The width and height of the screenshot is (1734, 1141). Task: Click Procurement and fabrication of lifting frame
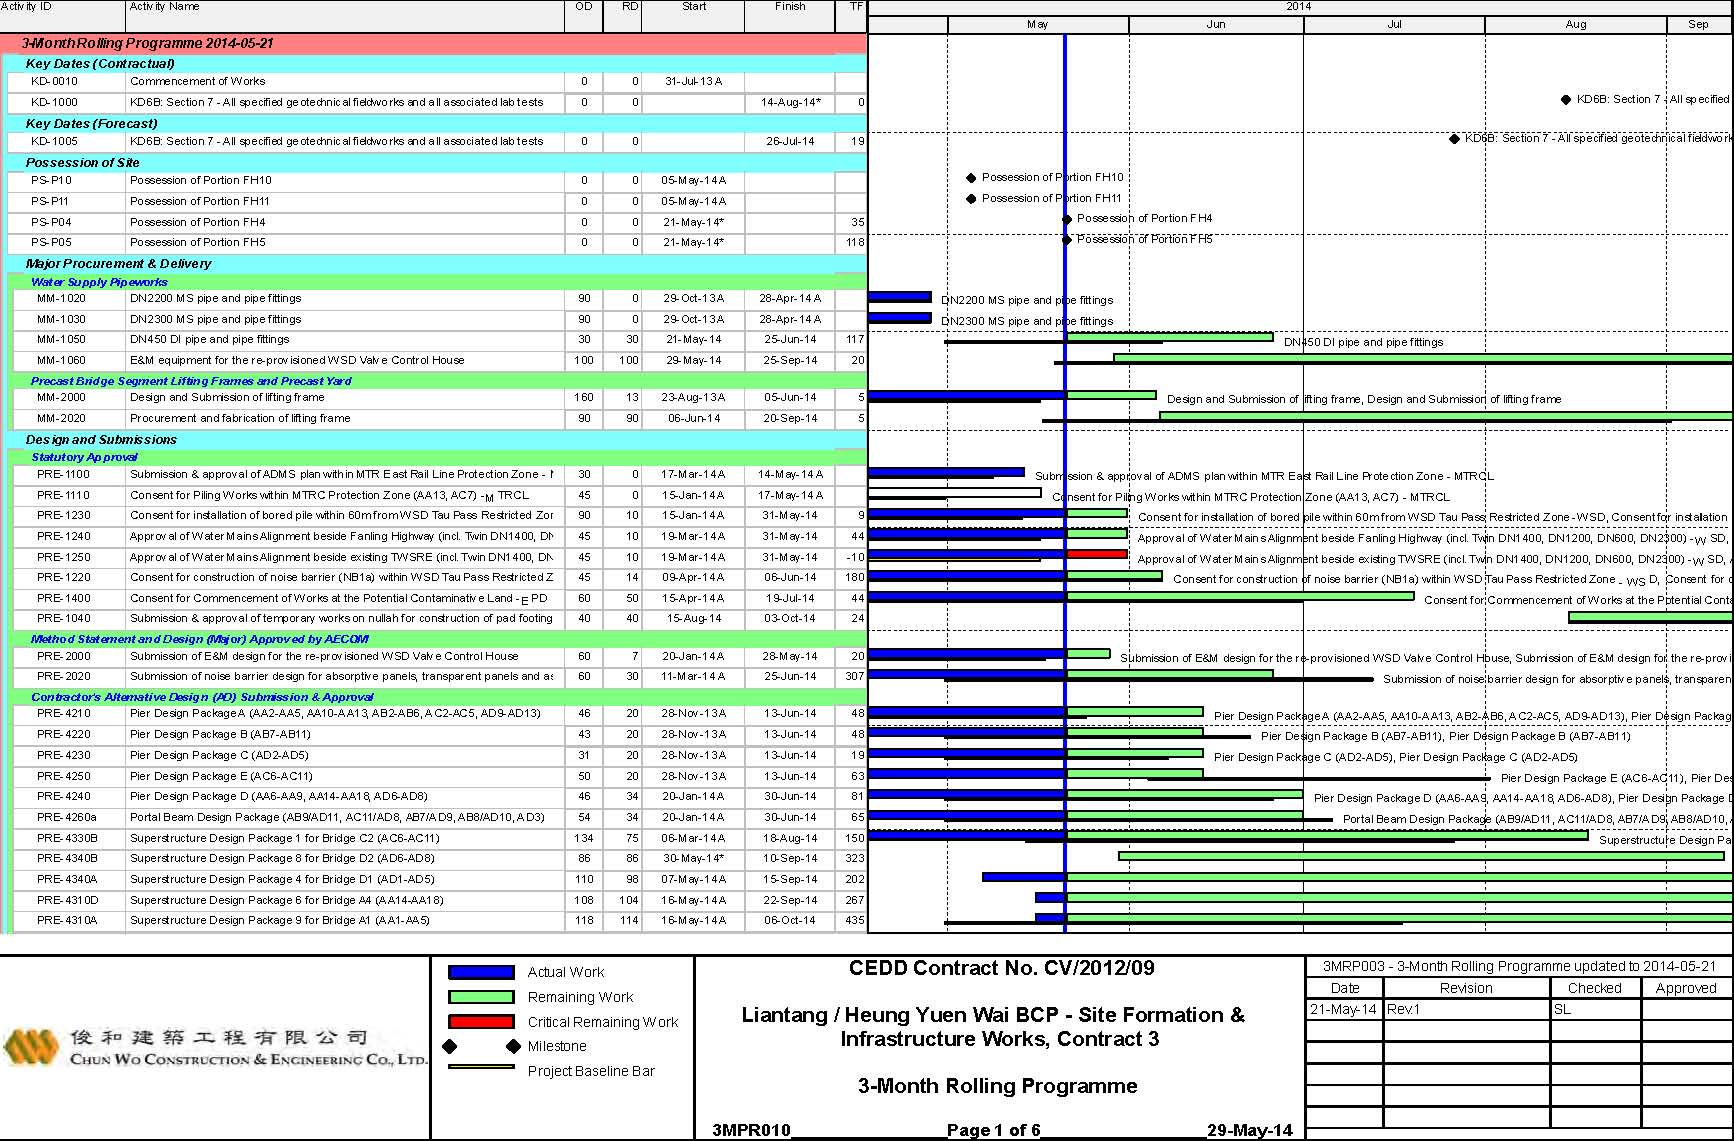coord(240,418)
